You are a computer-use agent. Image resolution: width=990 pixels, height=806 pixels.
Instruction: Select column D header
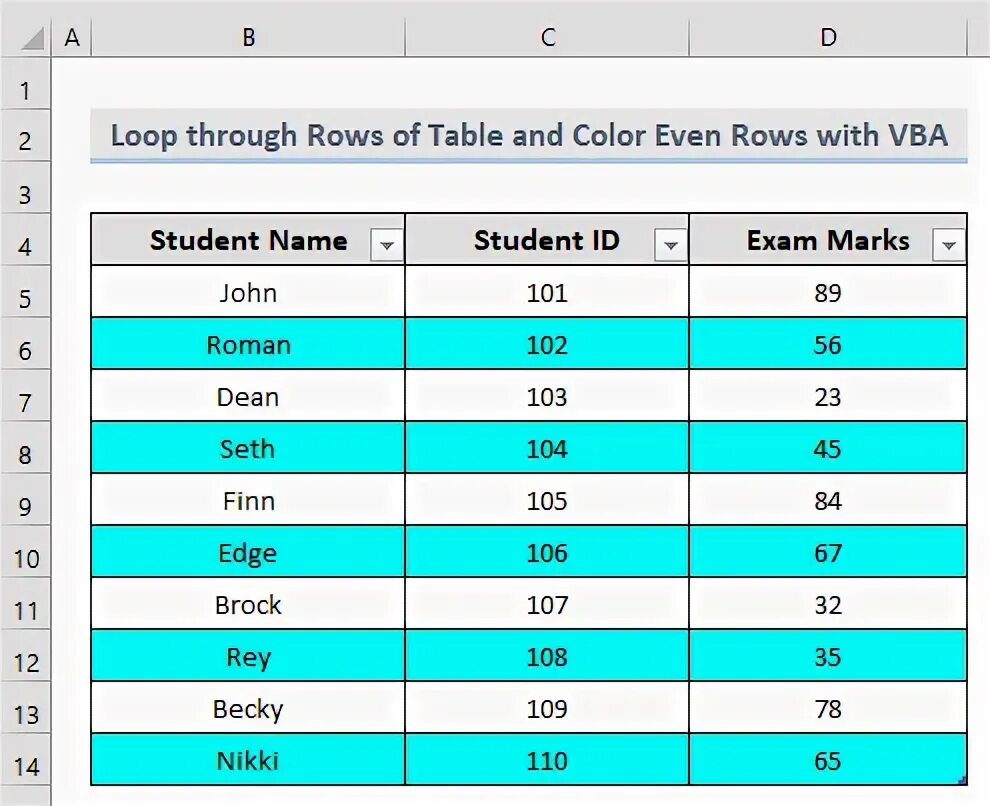pos(828,37)
